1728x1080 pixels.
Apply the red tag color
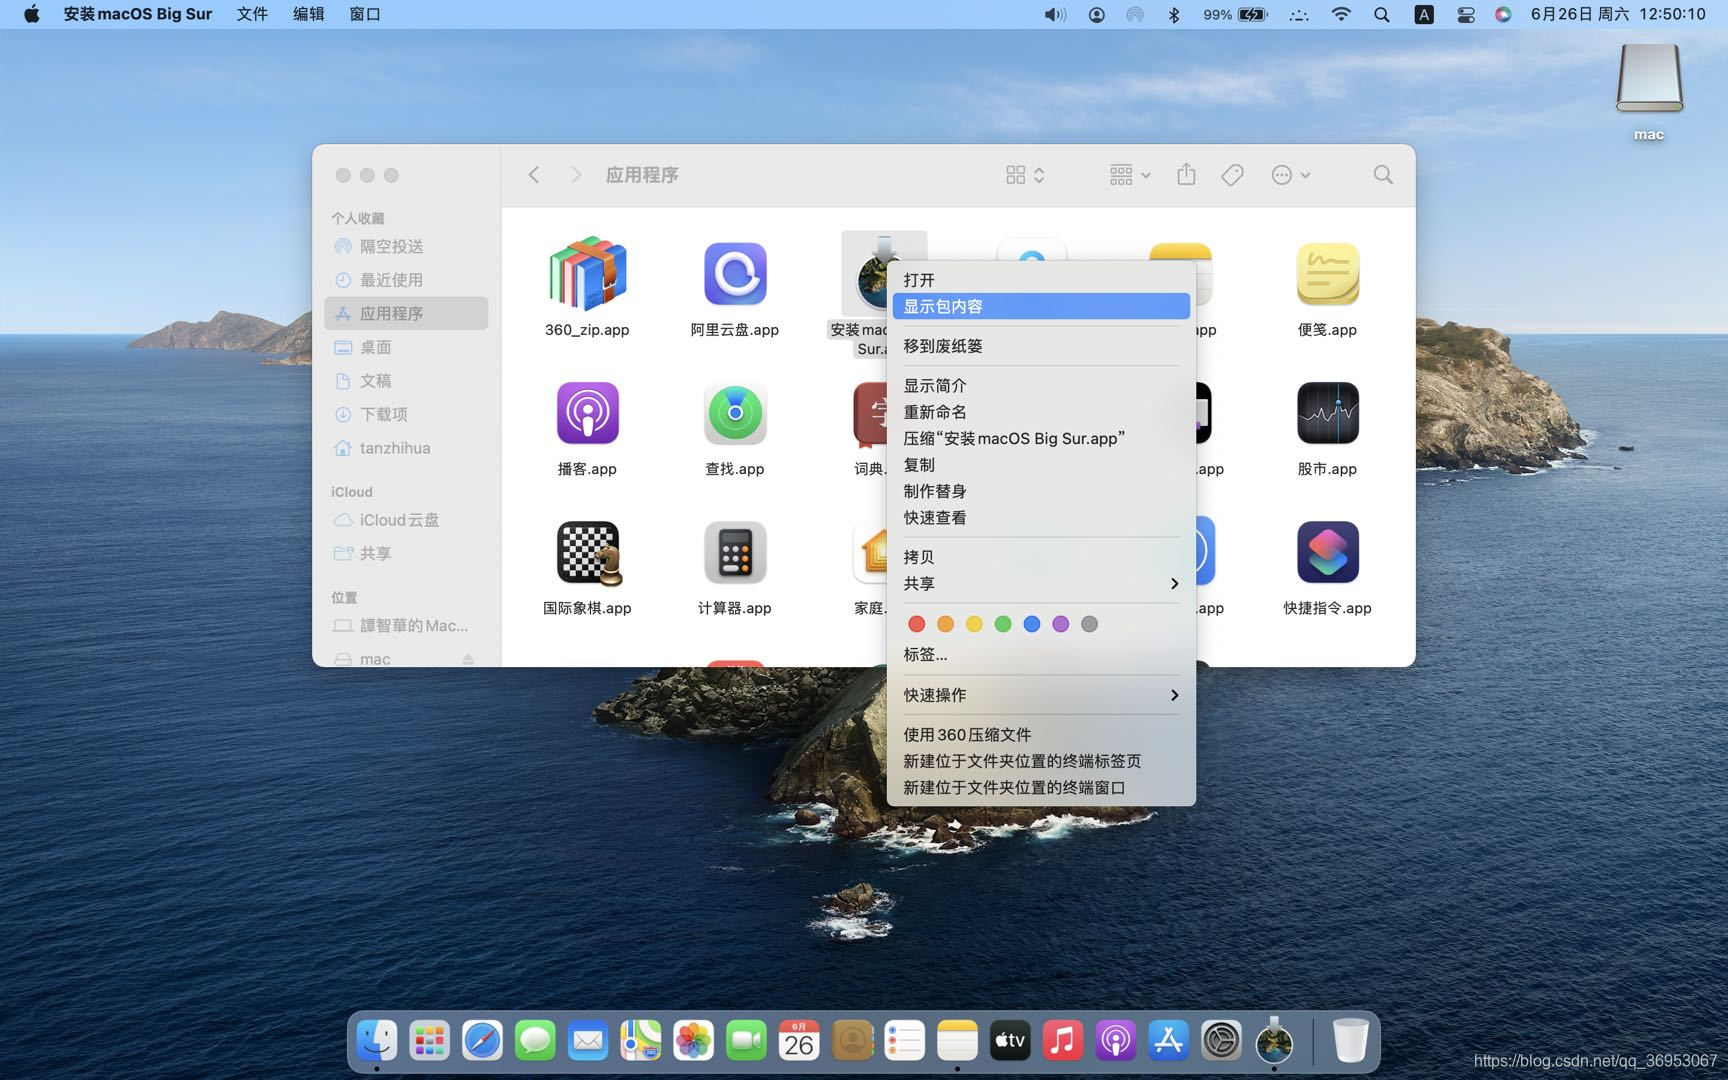click(916, 624)
